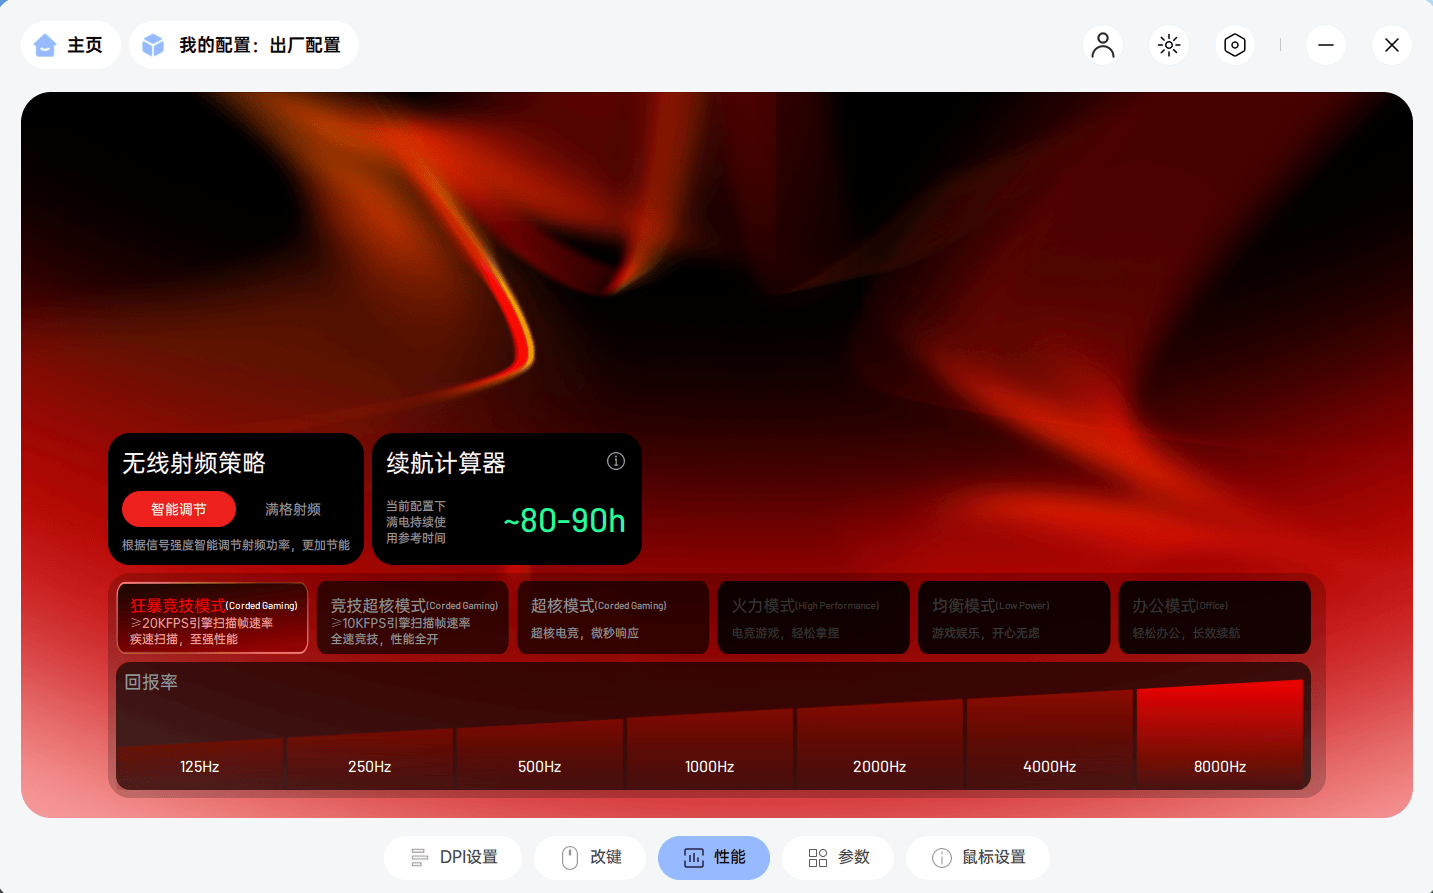Select 500Hz on the polling rate bar

coord(539,766)
